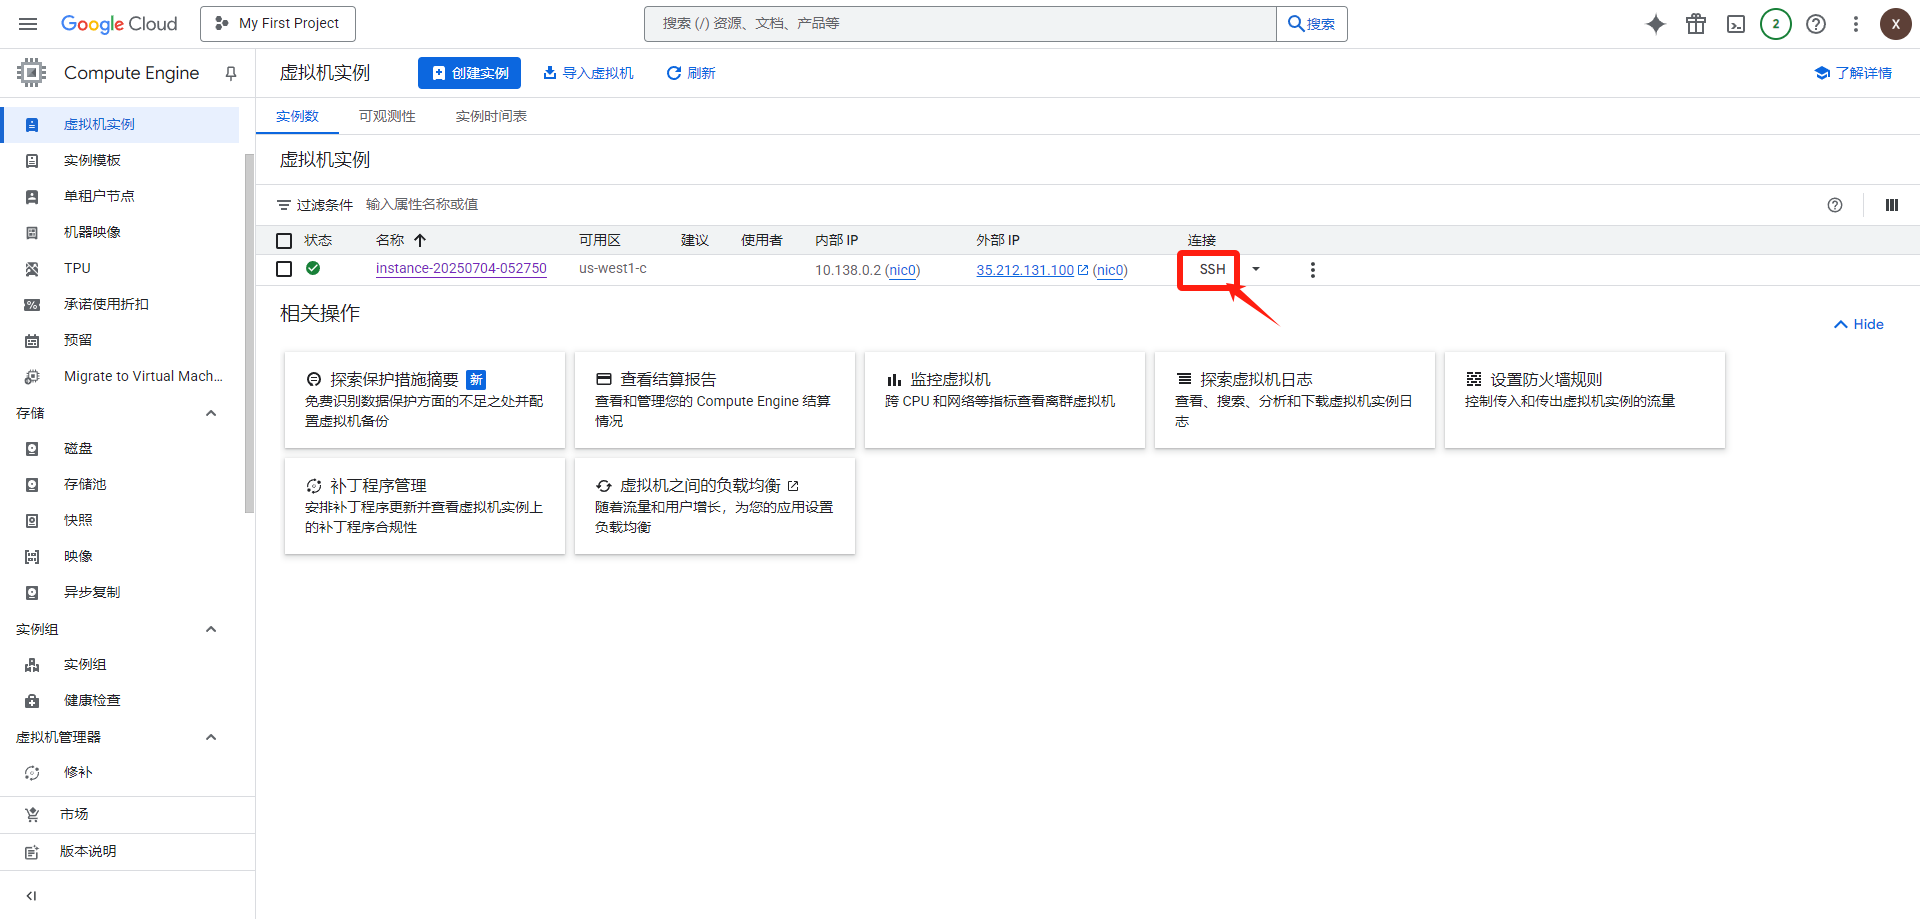
Task: Pin Compute Engine with the pin icon
Action: point(231,73)
